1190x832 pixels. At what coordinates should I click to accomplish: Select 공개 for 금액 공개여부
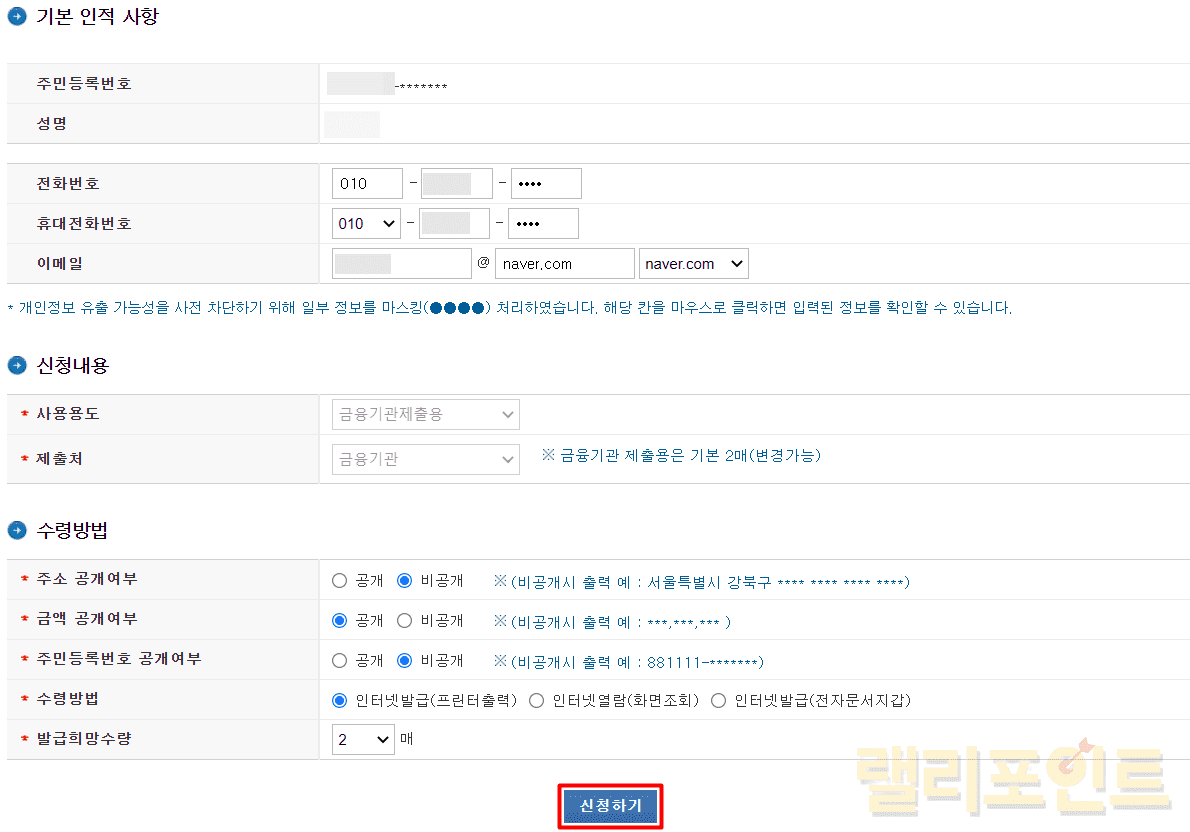pyautogui.click(x=340, y=620)
